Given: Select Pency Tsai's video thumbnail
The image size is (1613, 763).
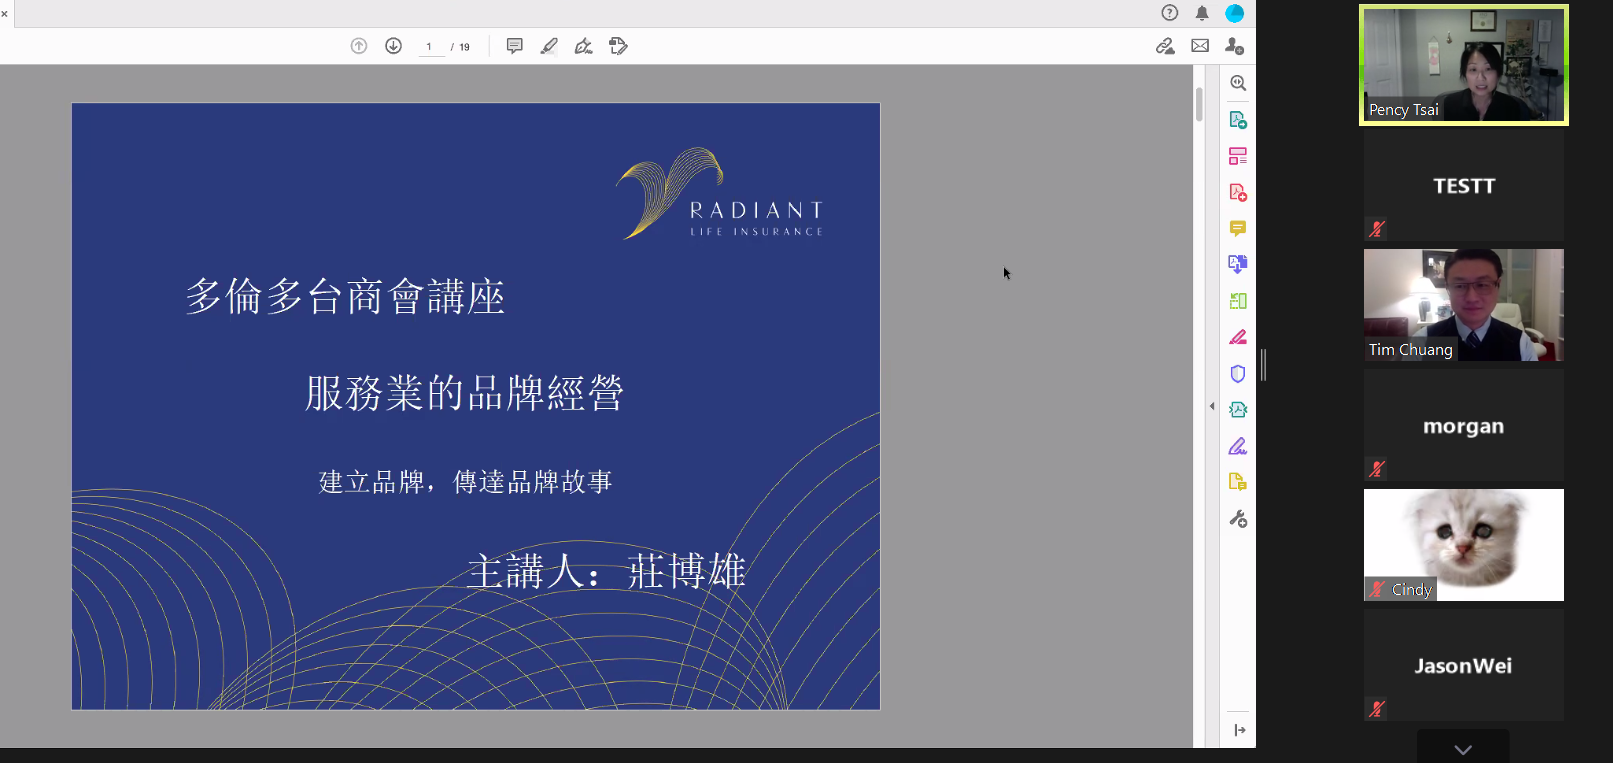Looking at the screenshot, I should point(1464,65).
